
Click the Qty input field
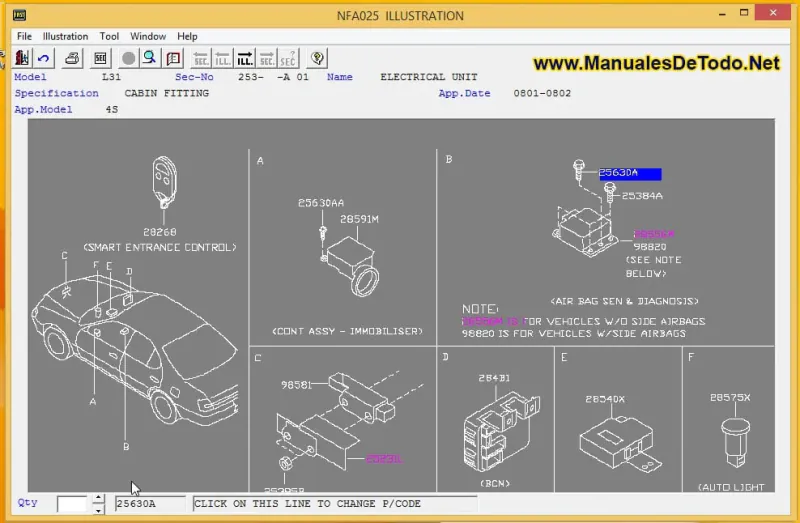(72, 503)
